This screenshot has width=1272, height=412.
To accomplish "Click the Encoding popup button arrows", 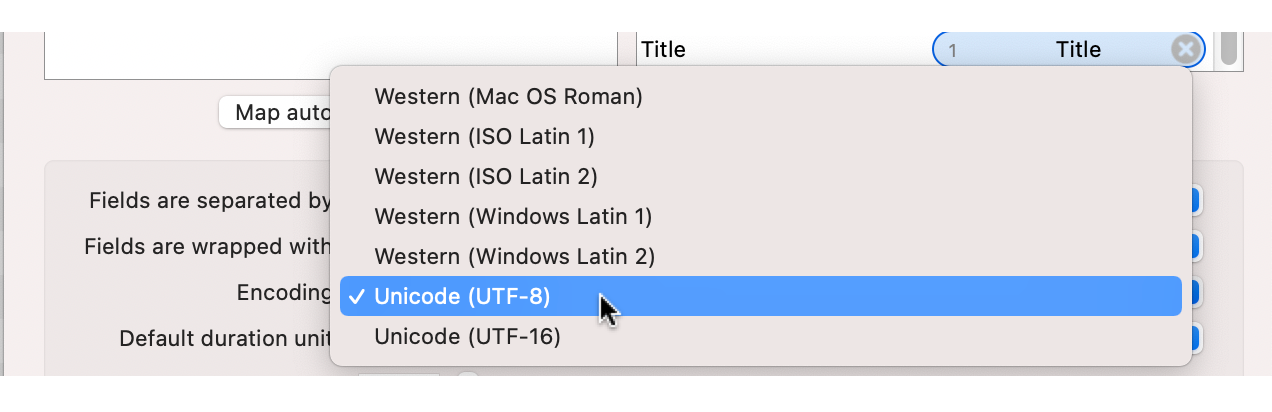I will tap(1196, 293).
